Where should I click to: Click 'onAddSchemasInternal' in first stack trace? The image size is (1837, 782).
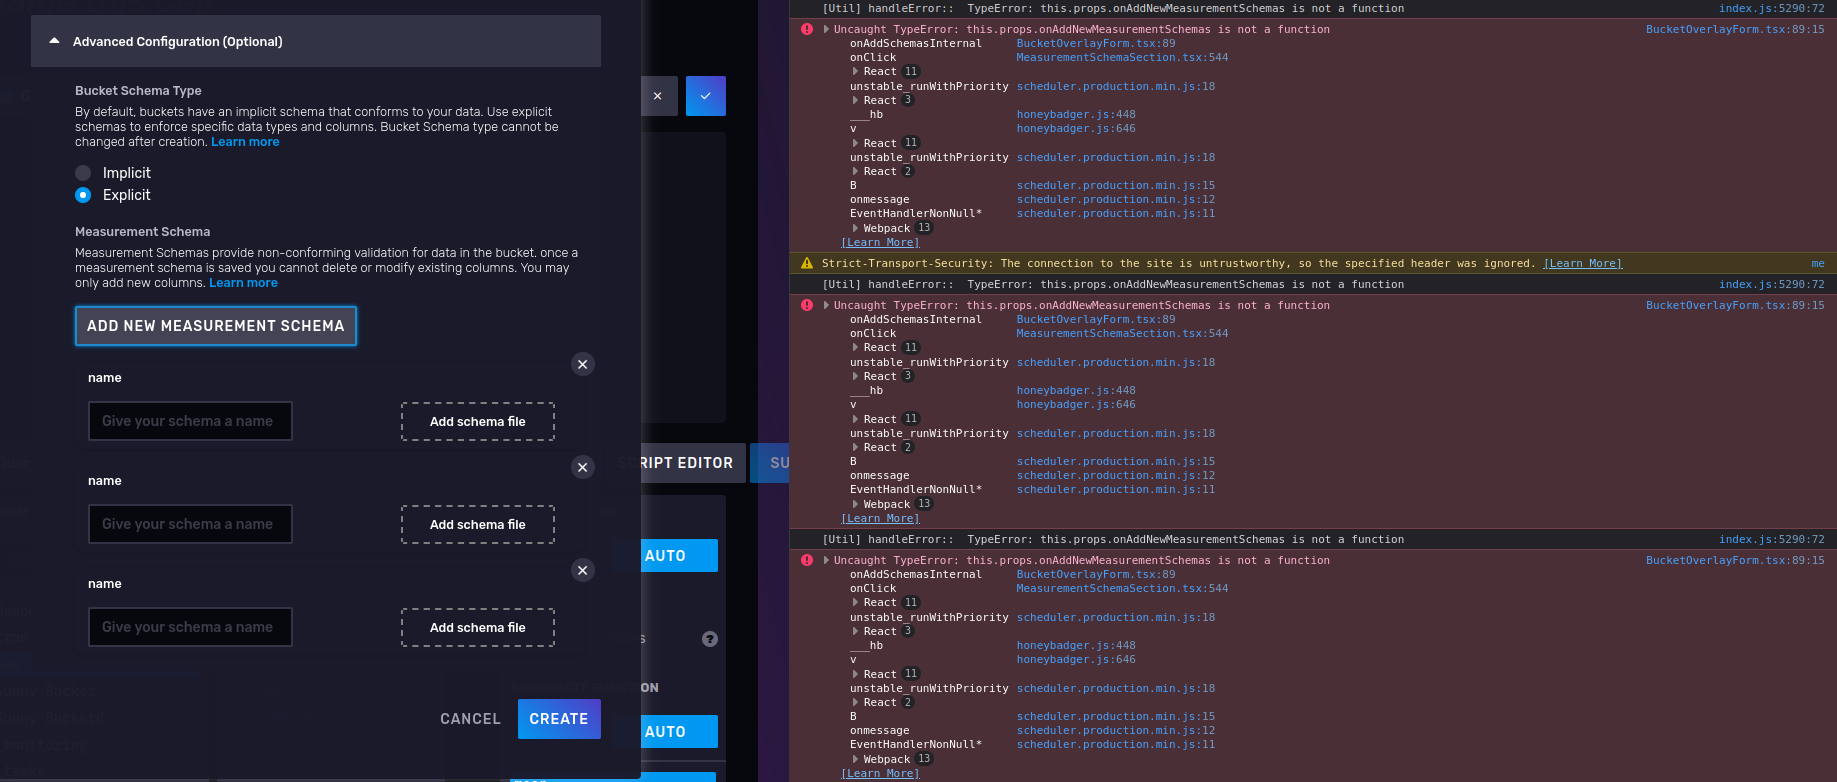pos(916,43)
